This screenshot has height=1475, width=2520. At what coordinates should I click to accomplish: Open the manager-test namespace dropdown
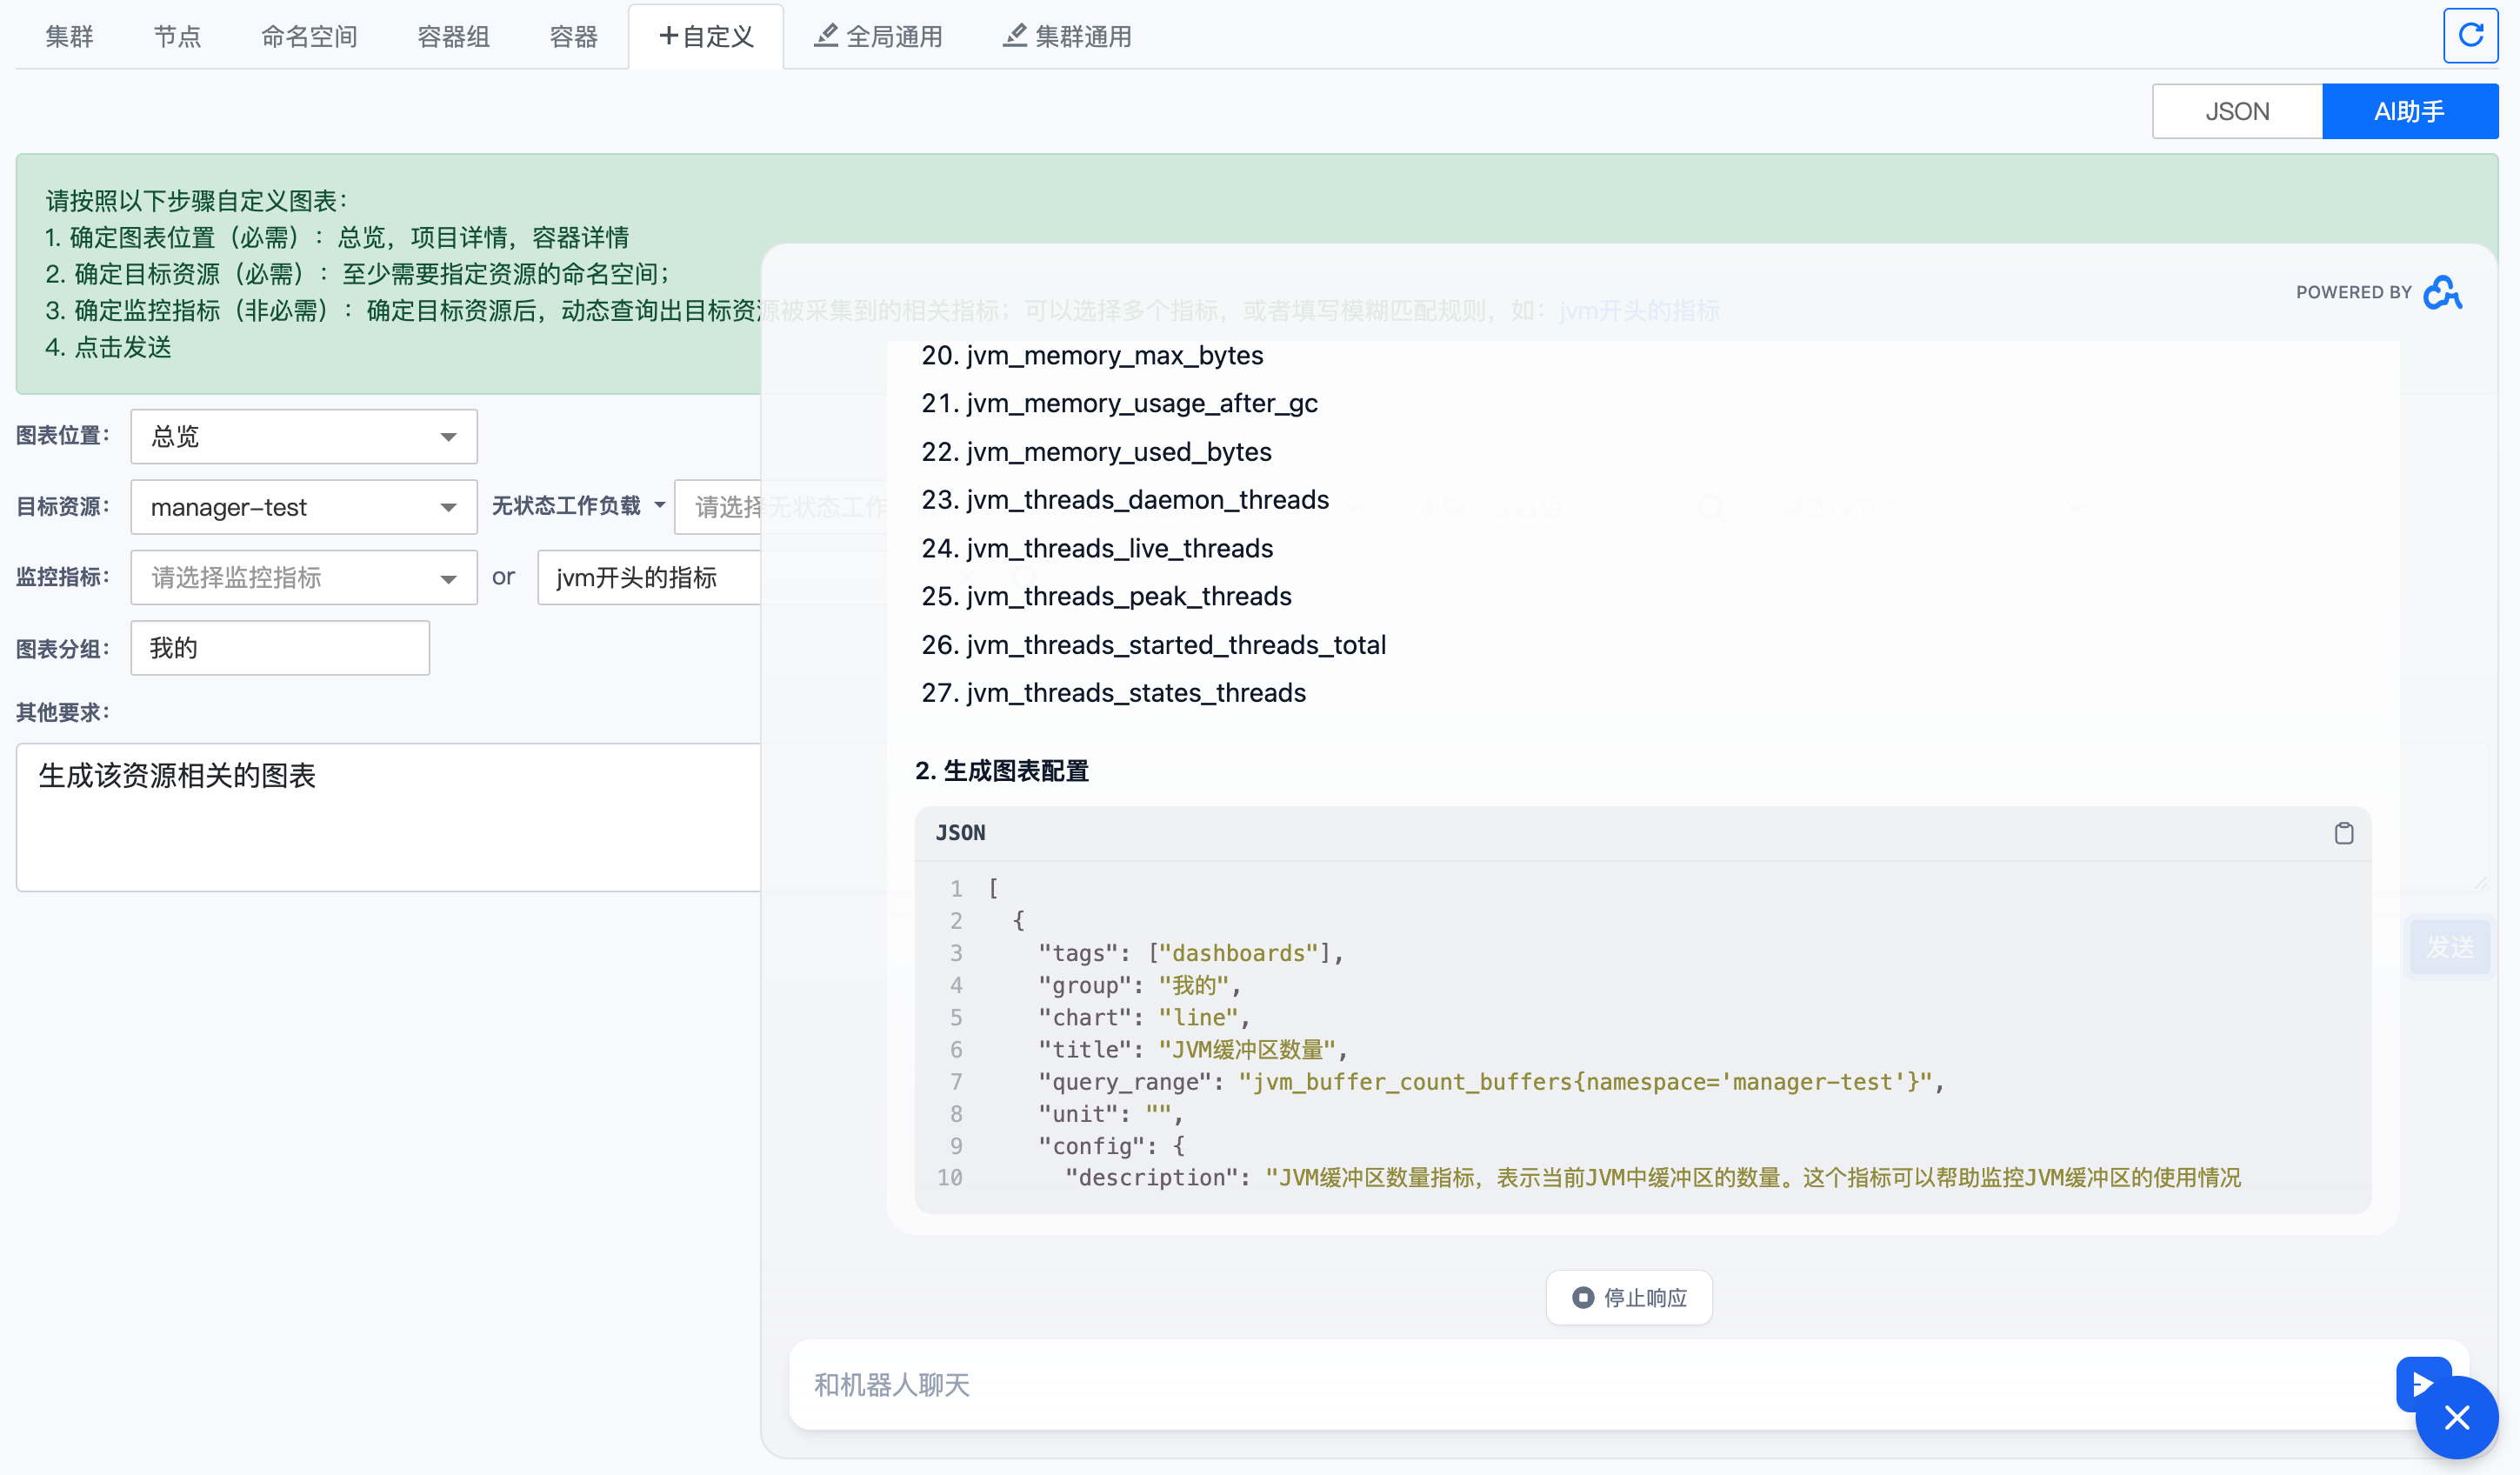coord(303,507)
